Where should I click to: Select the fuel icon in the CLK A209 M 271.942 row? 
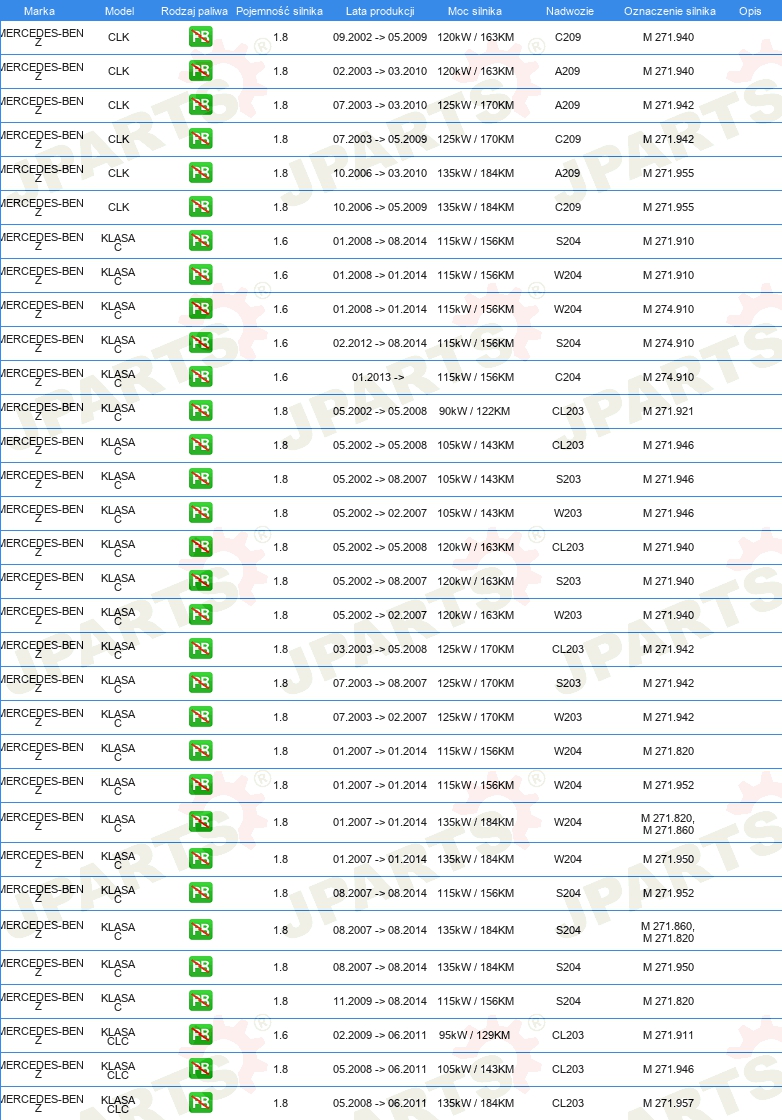pos(201,105)
